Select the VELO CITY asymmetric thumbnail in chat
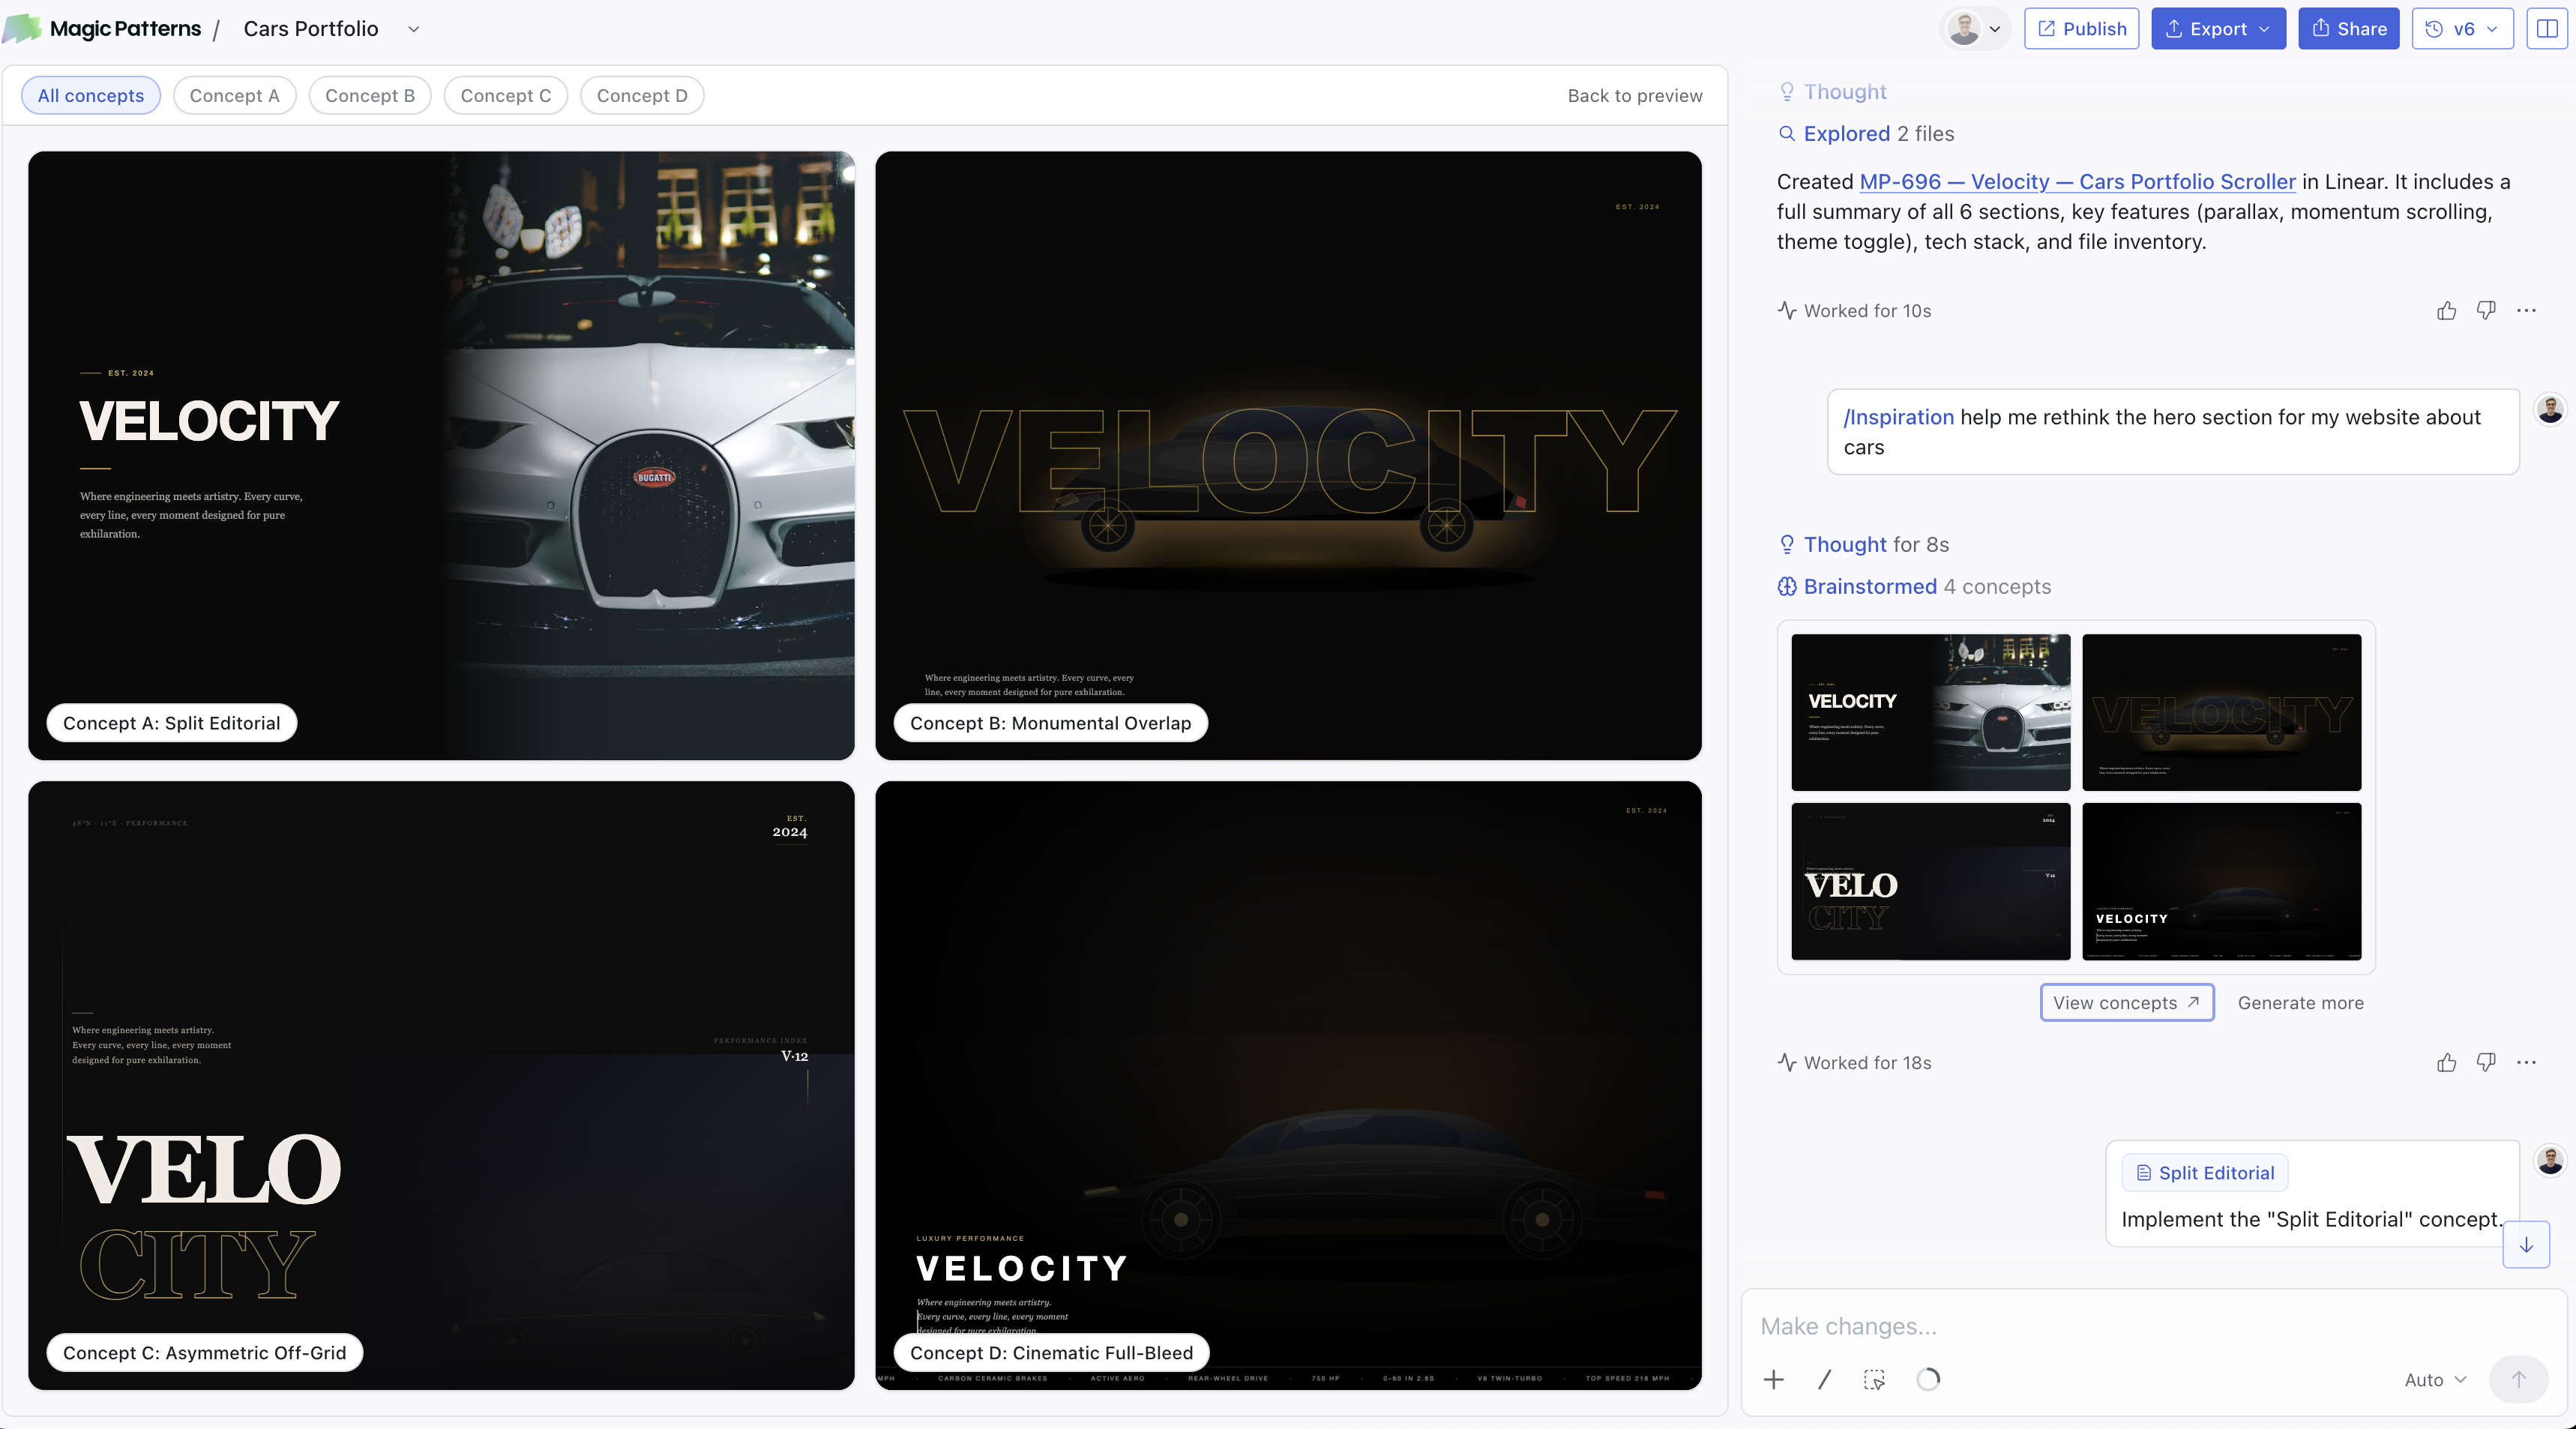2576x1429 pixels. point(1930,881)
